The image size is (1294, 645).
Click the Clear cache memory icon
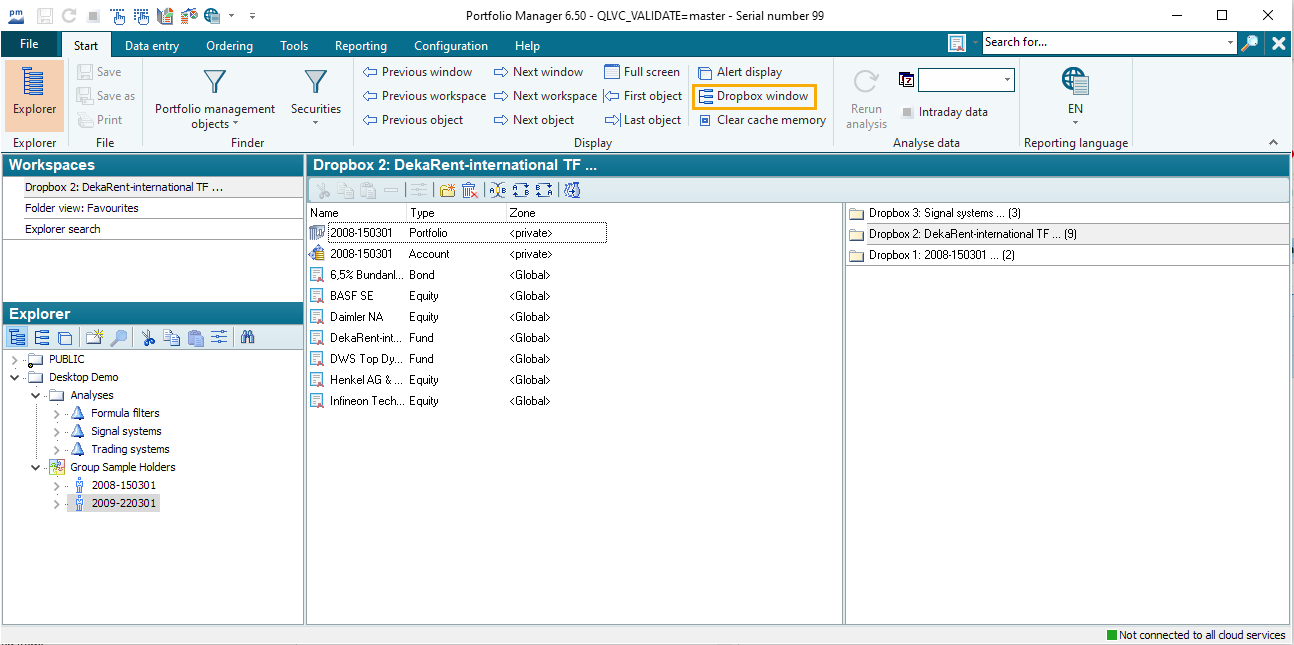coord(705,120)
